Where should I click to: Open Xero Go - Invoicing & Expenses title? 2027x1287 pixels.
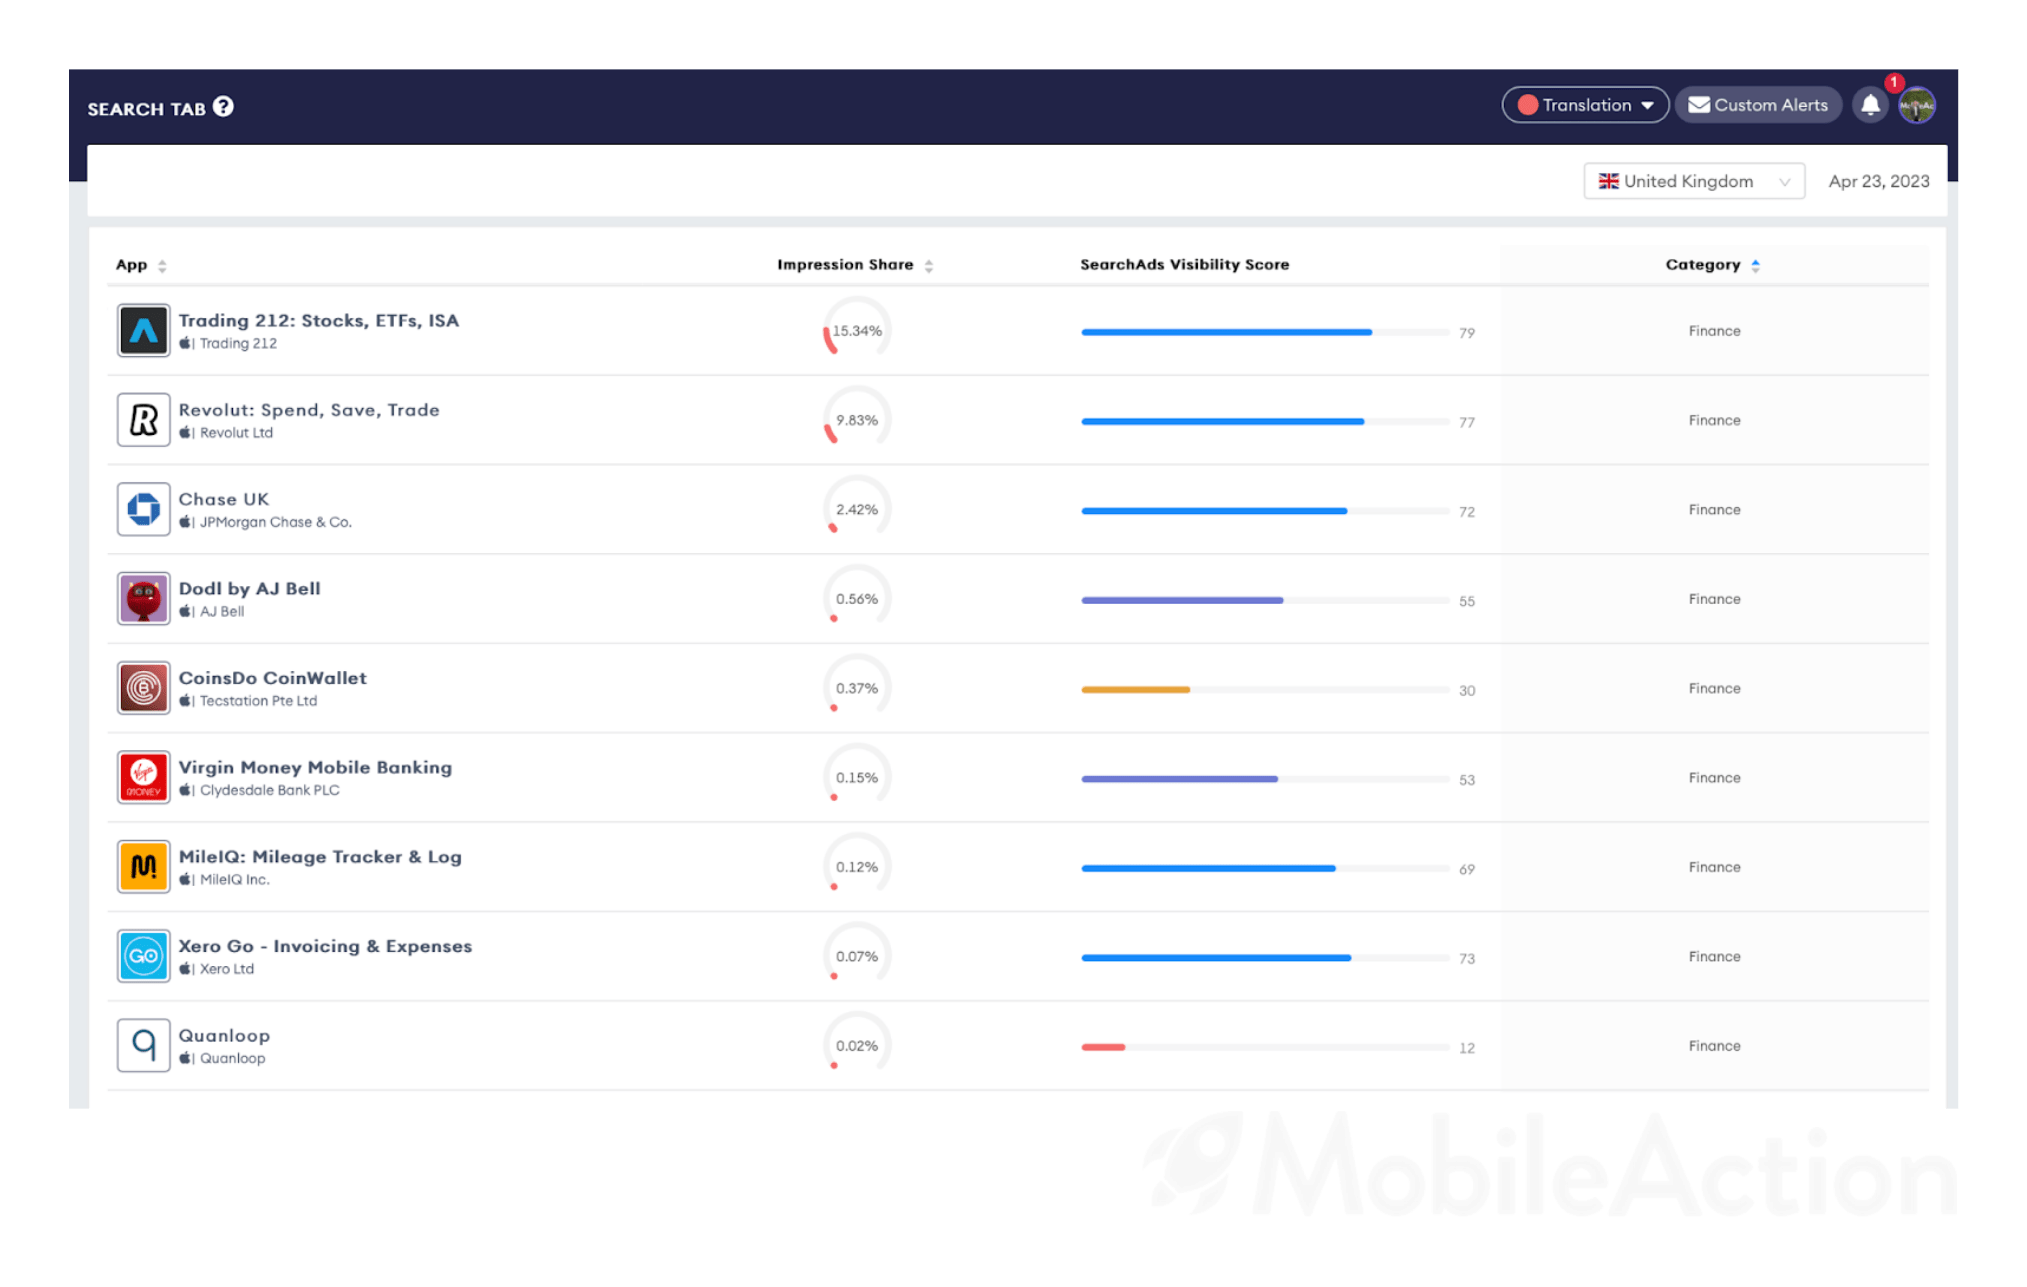pos(325,946)
